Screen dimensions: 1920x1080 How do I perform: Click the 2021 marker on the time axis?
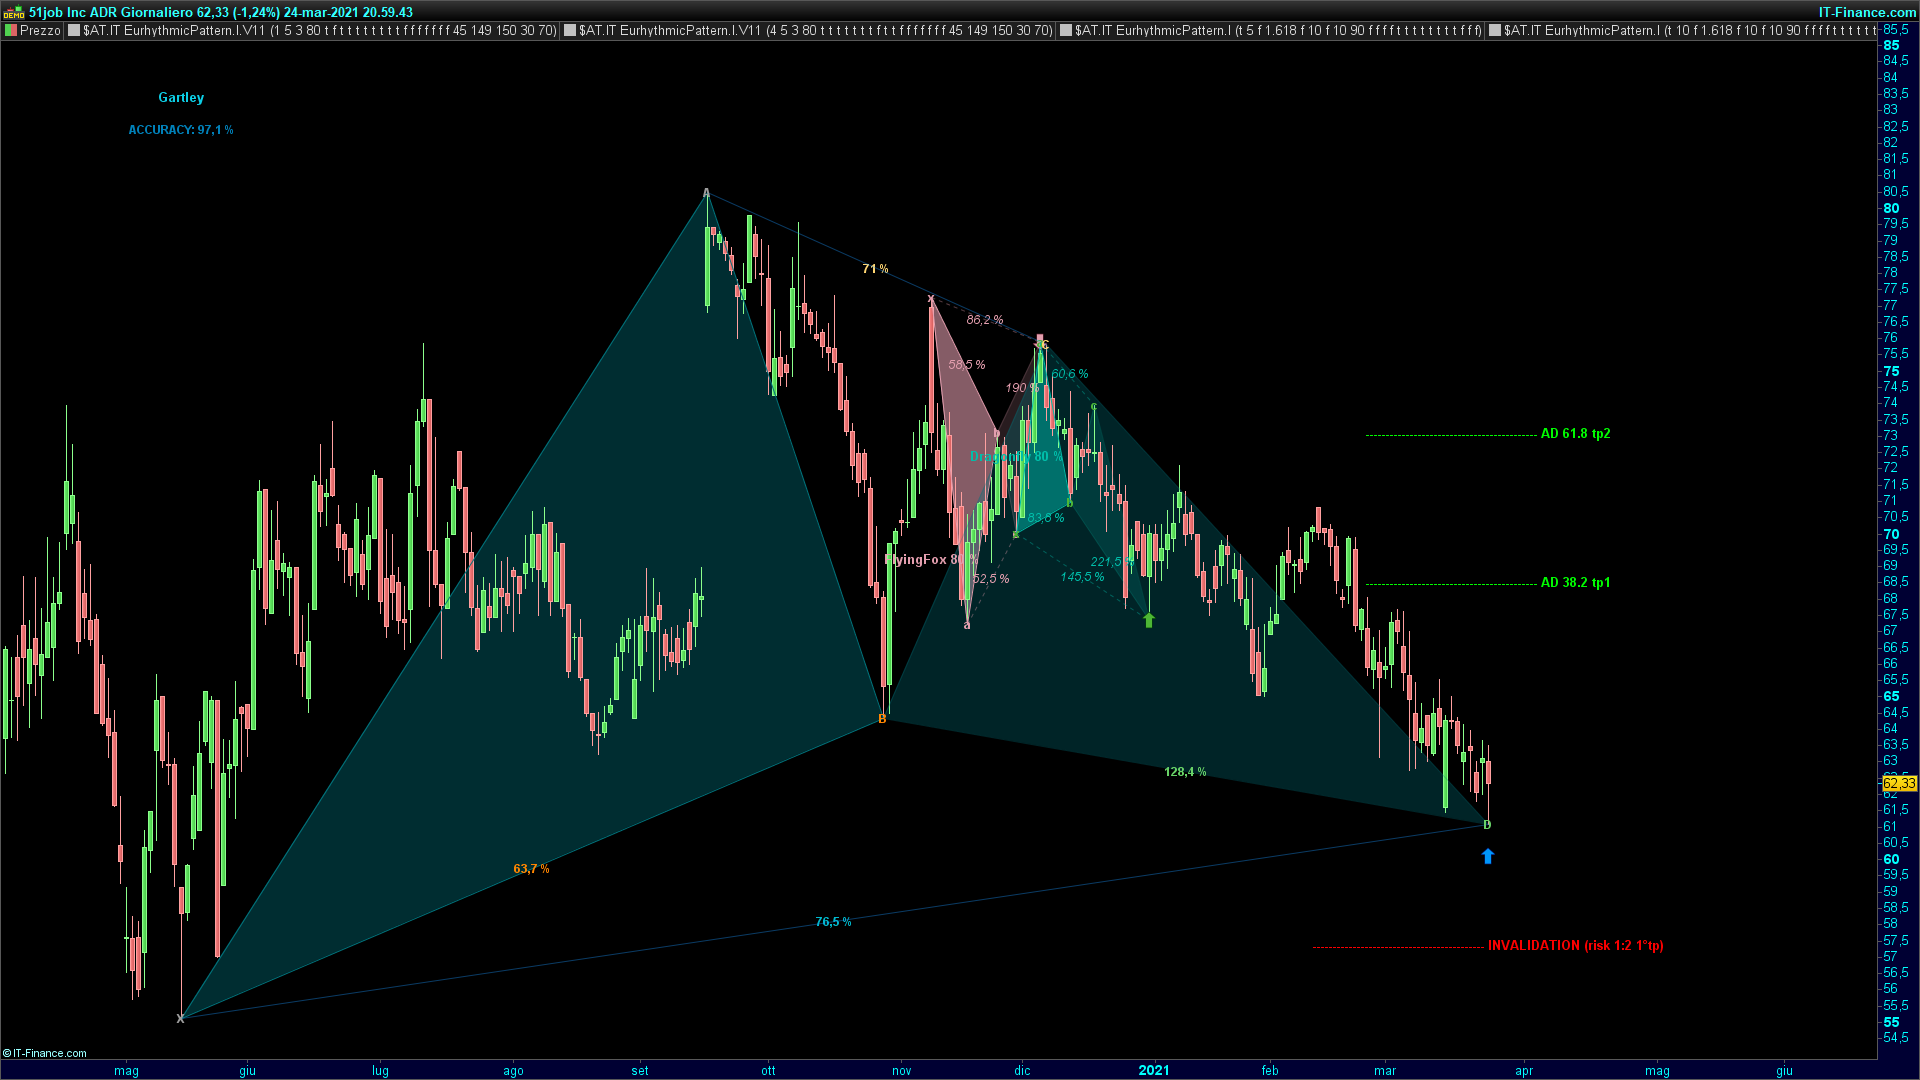pos(1153,1070)
